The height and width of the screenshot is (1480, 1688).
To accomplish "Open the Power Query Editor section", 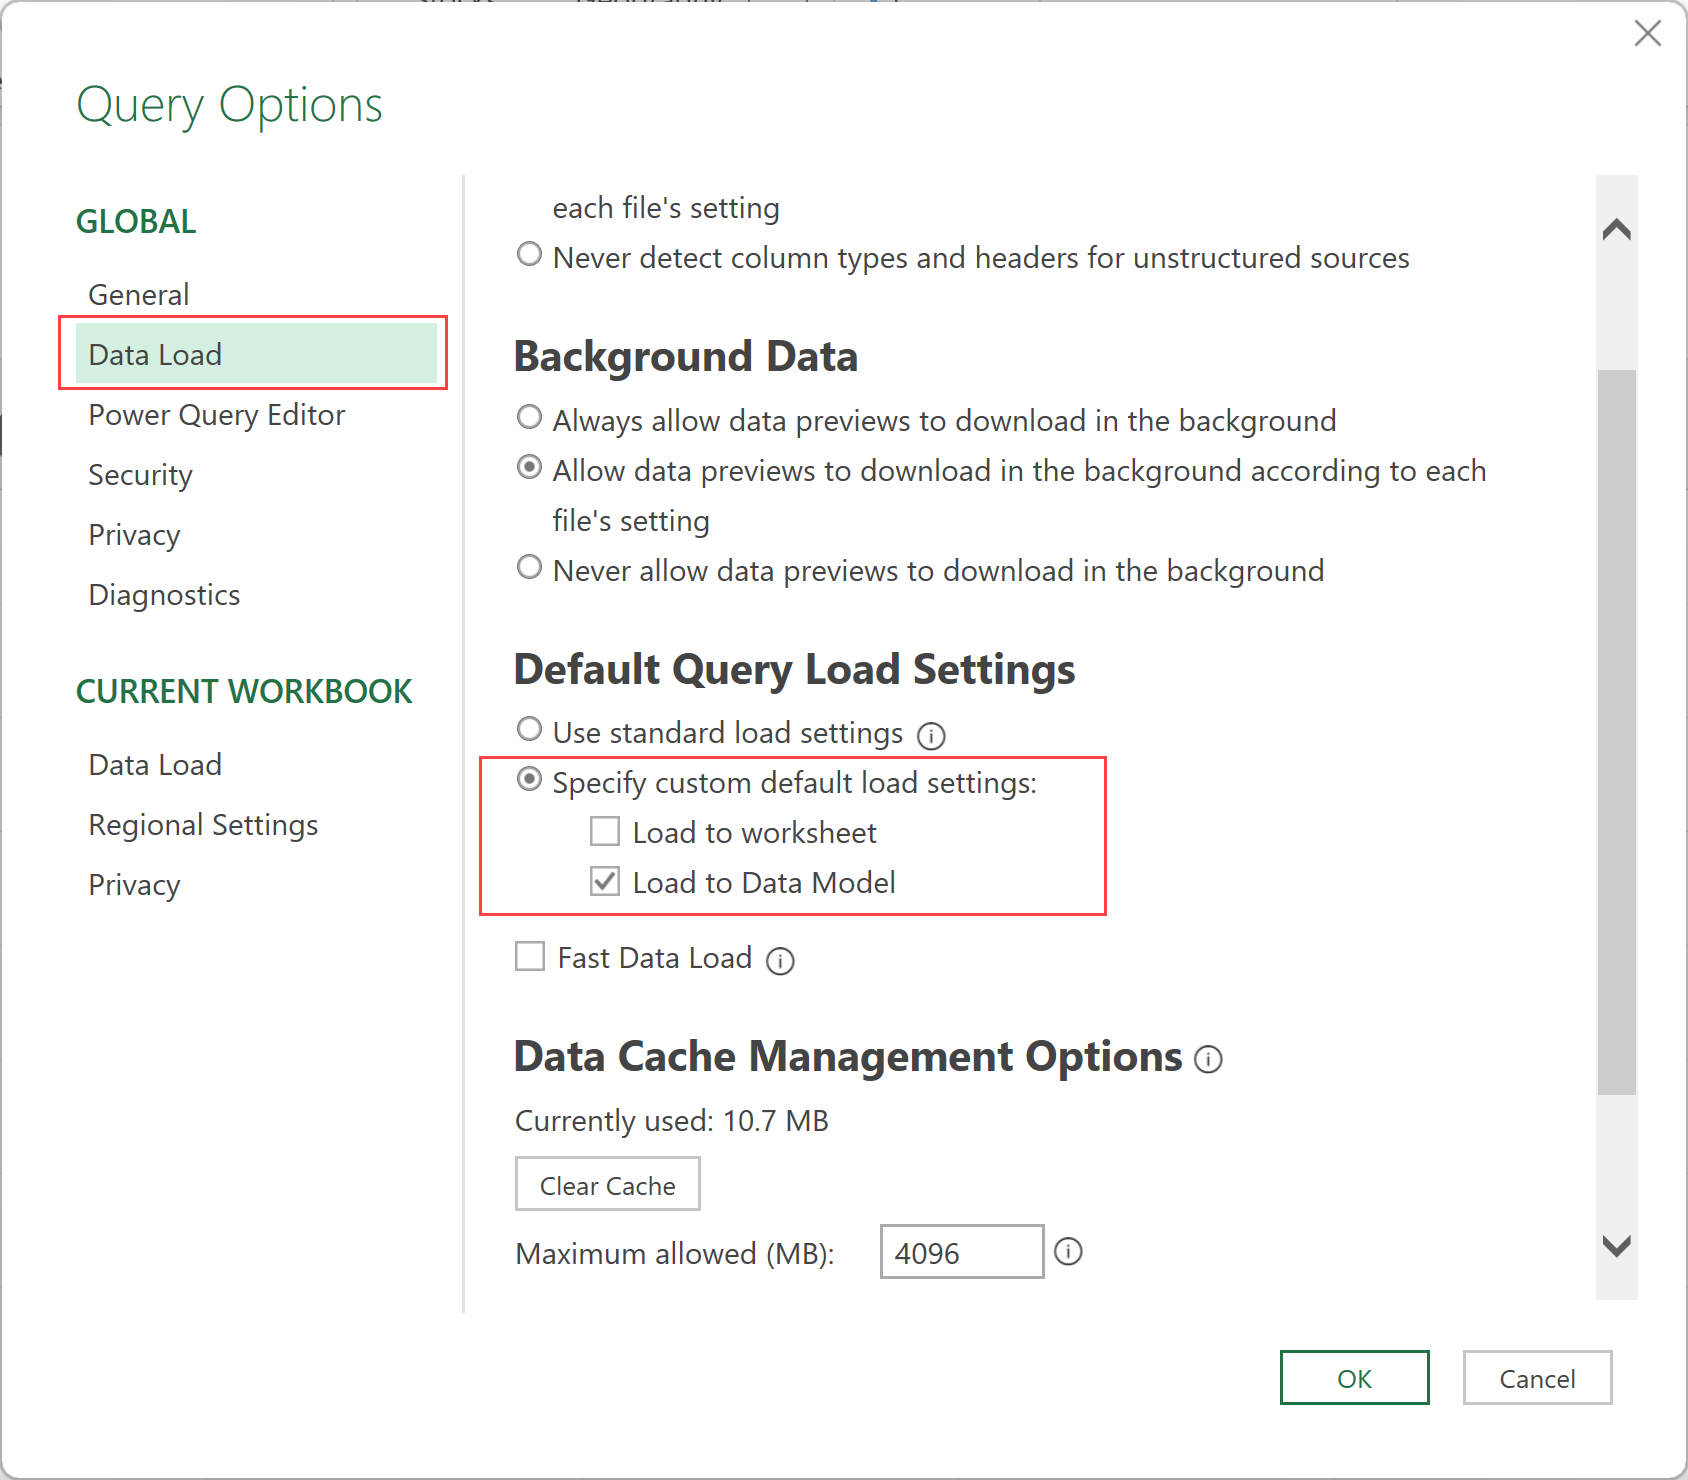I will [216, 415].
